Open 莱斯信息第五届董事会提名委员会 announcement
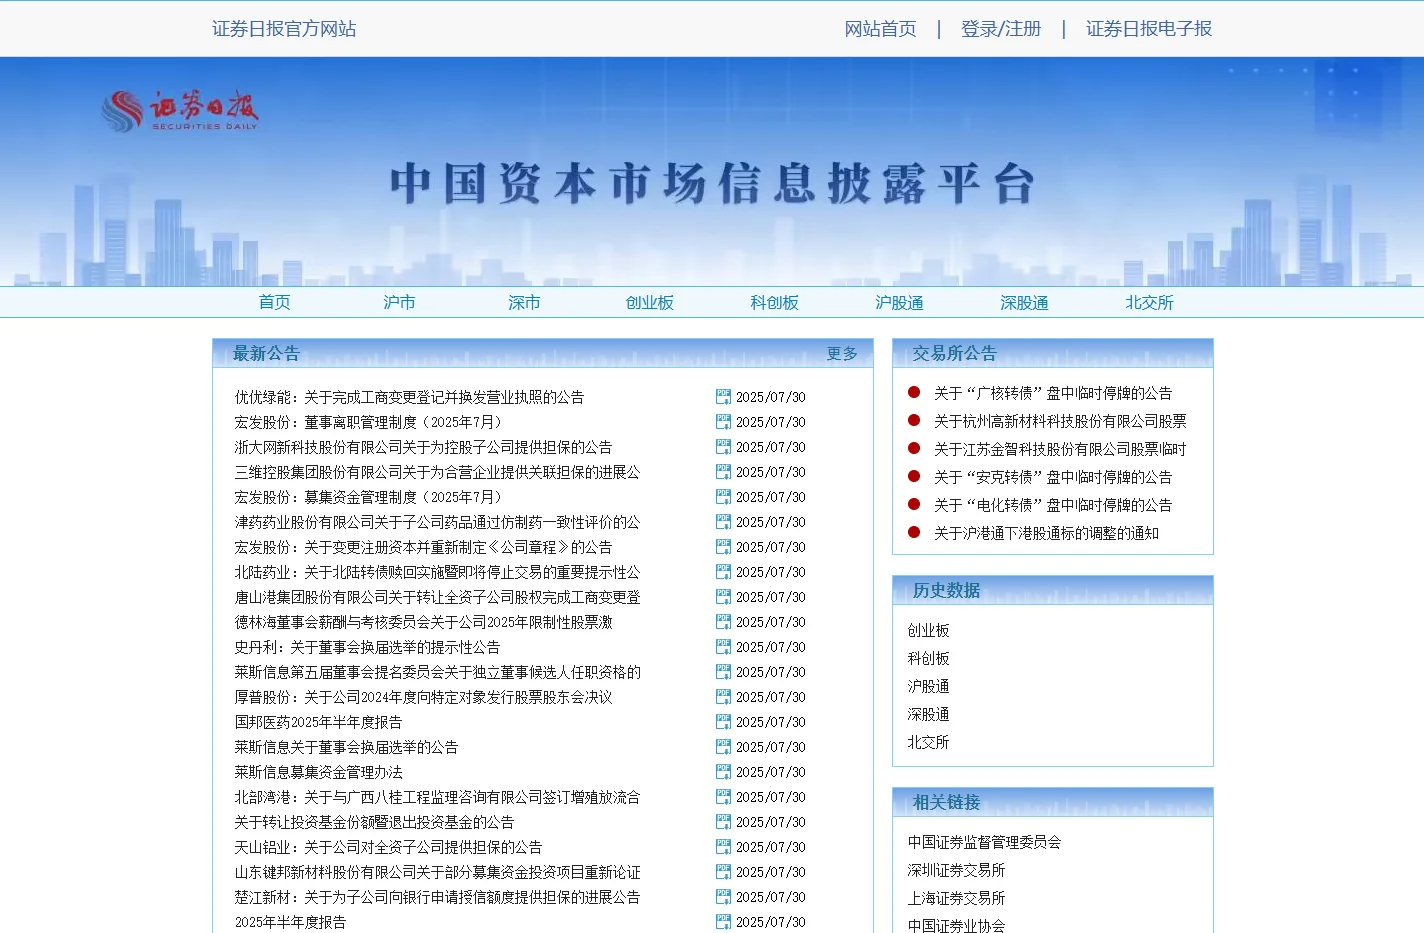Viewport: 1424px width, 933px height. click(437, 672)
